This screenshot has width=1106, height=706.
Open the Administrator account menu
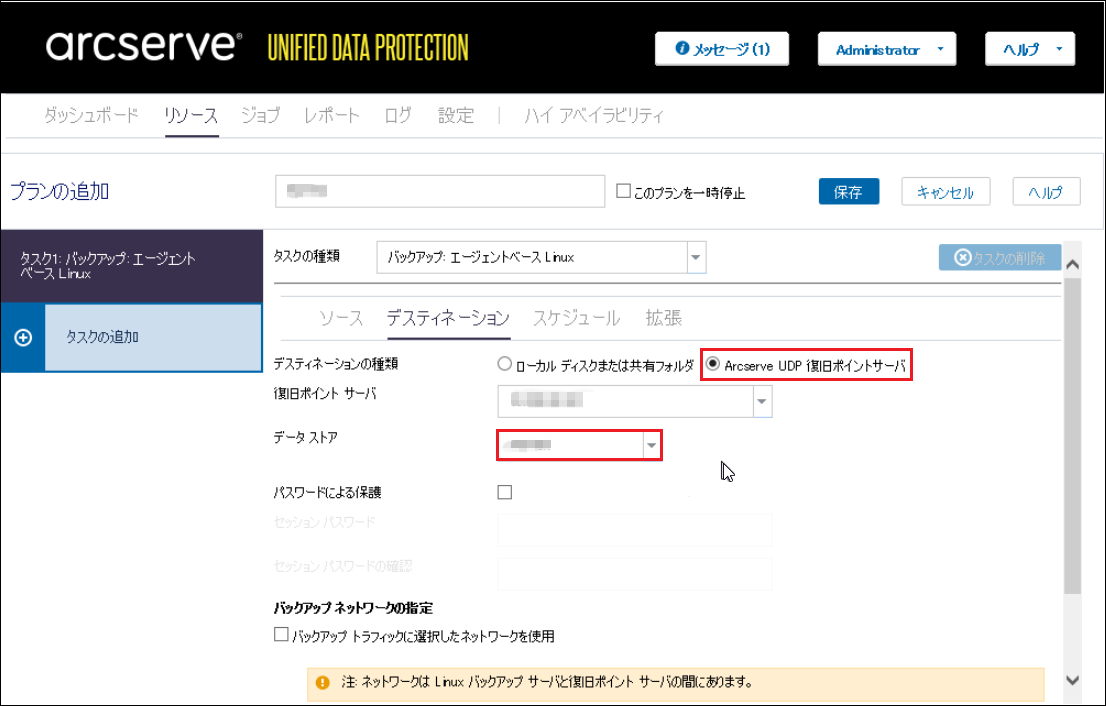(x=887, y=49)
